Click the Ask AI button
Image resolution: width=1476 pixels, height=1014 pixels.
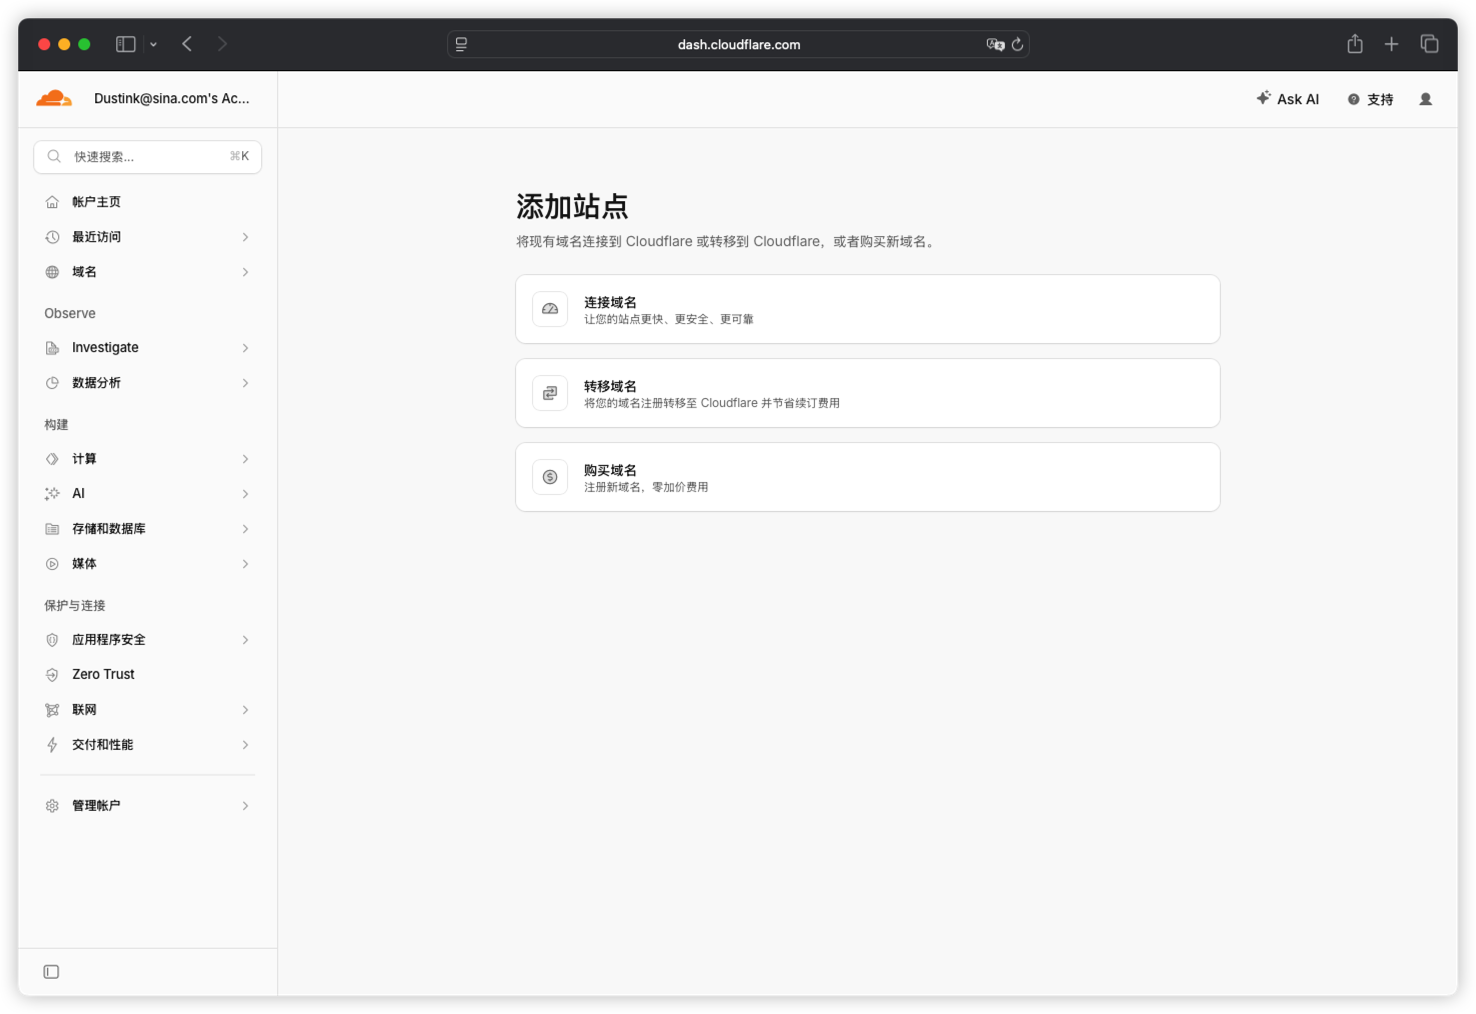[1288, 99]
